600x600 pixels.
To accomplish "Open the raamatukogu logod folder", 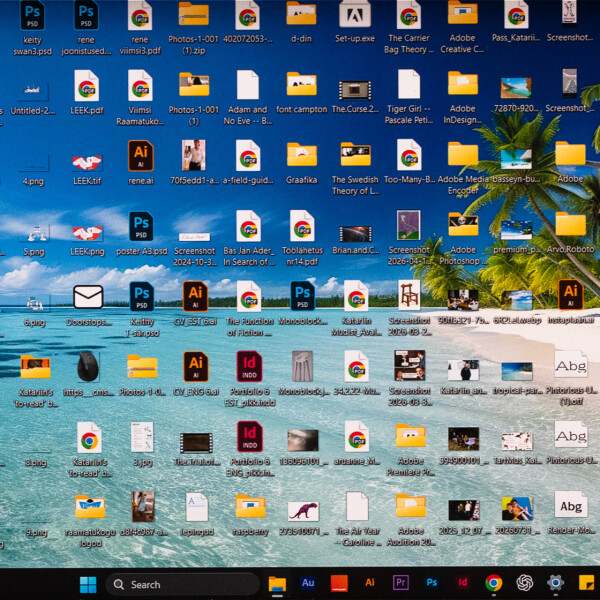I will click(x=90, y=507).
